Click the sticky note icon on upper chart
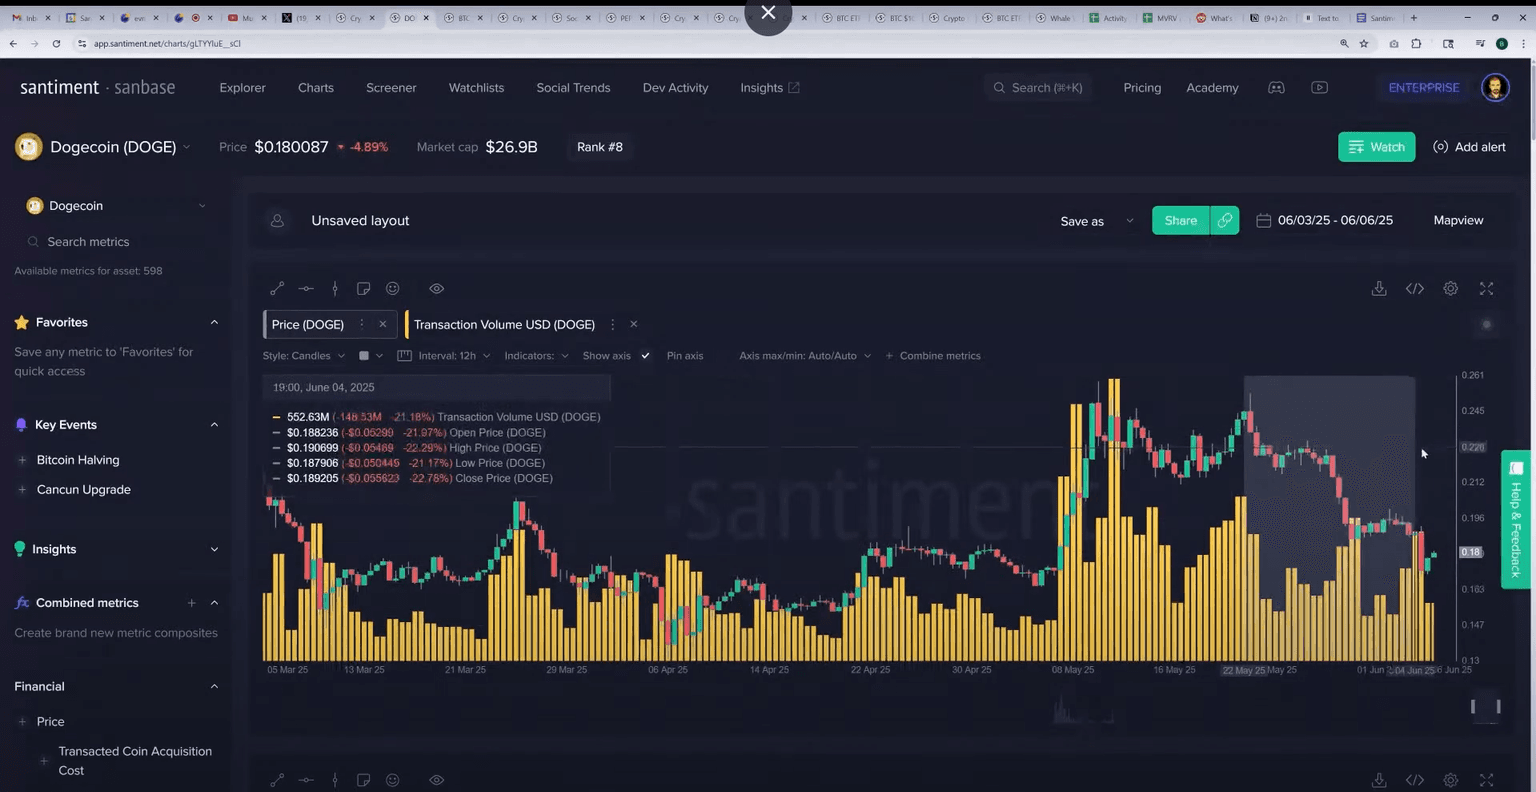This screenshot has width=1536, height=792. click(x=364, y=289)
